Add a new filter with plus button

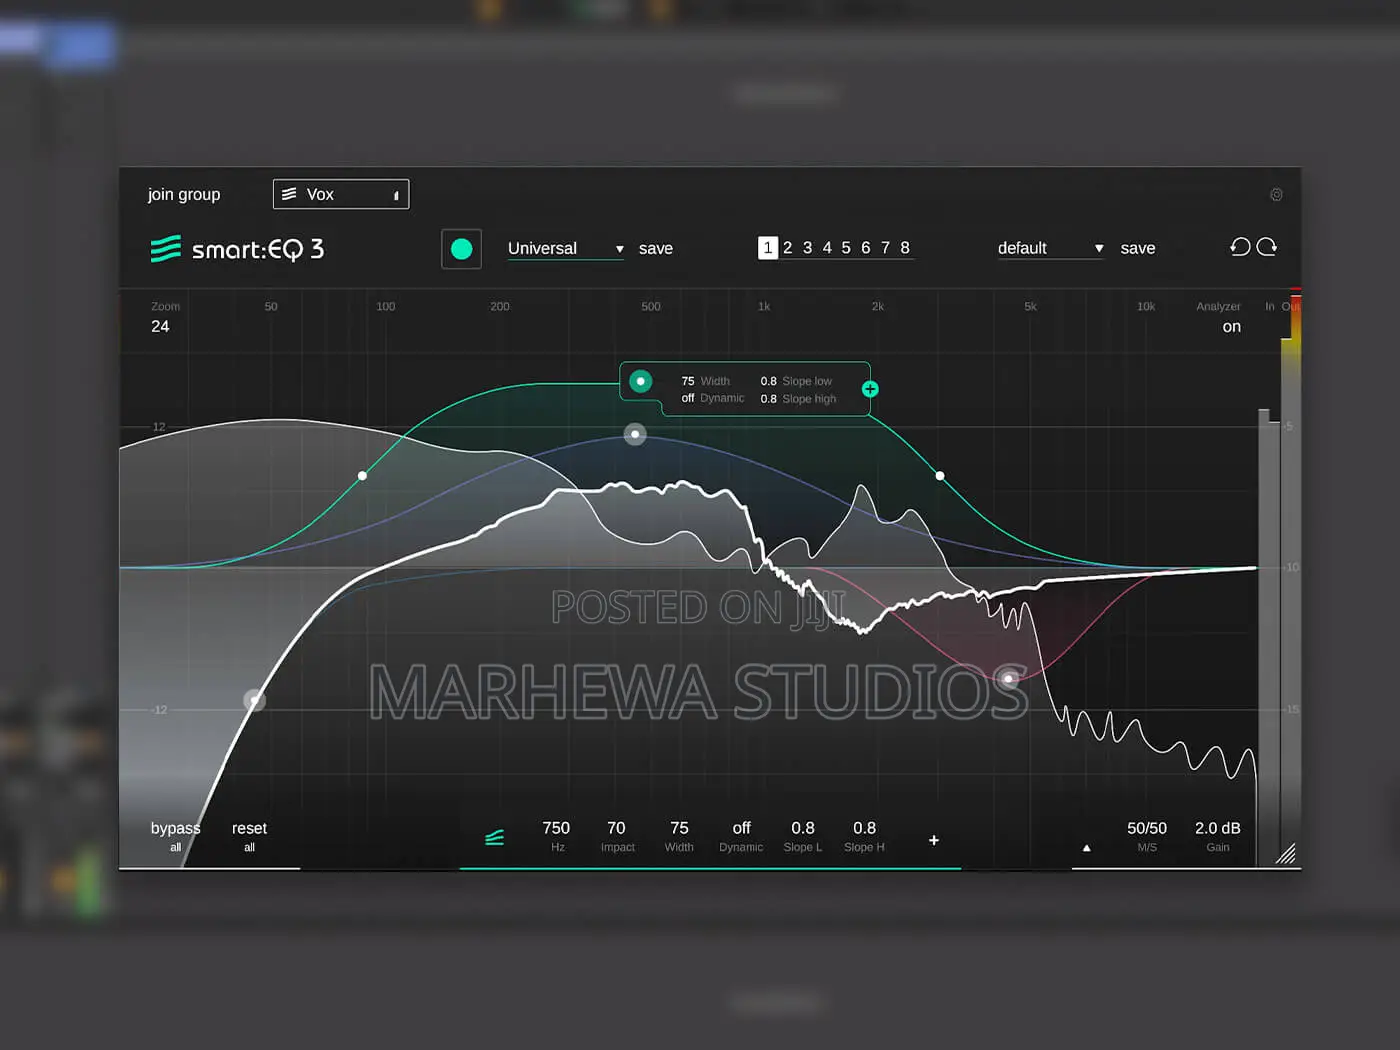934,840
